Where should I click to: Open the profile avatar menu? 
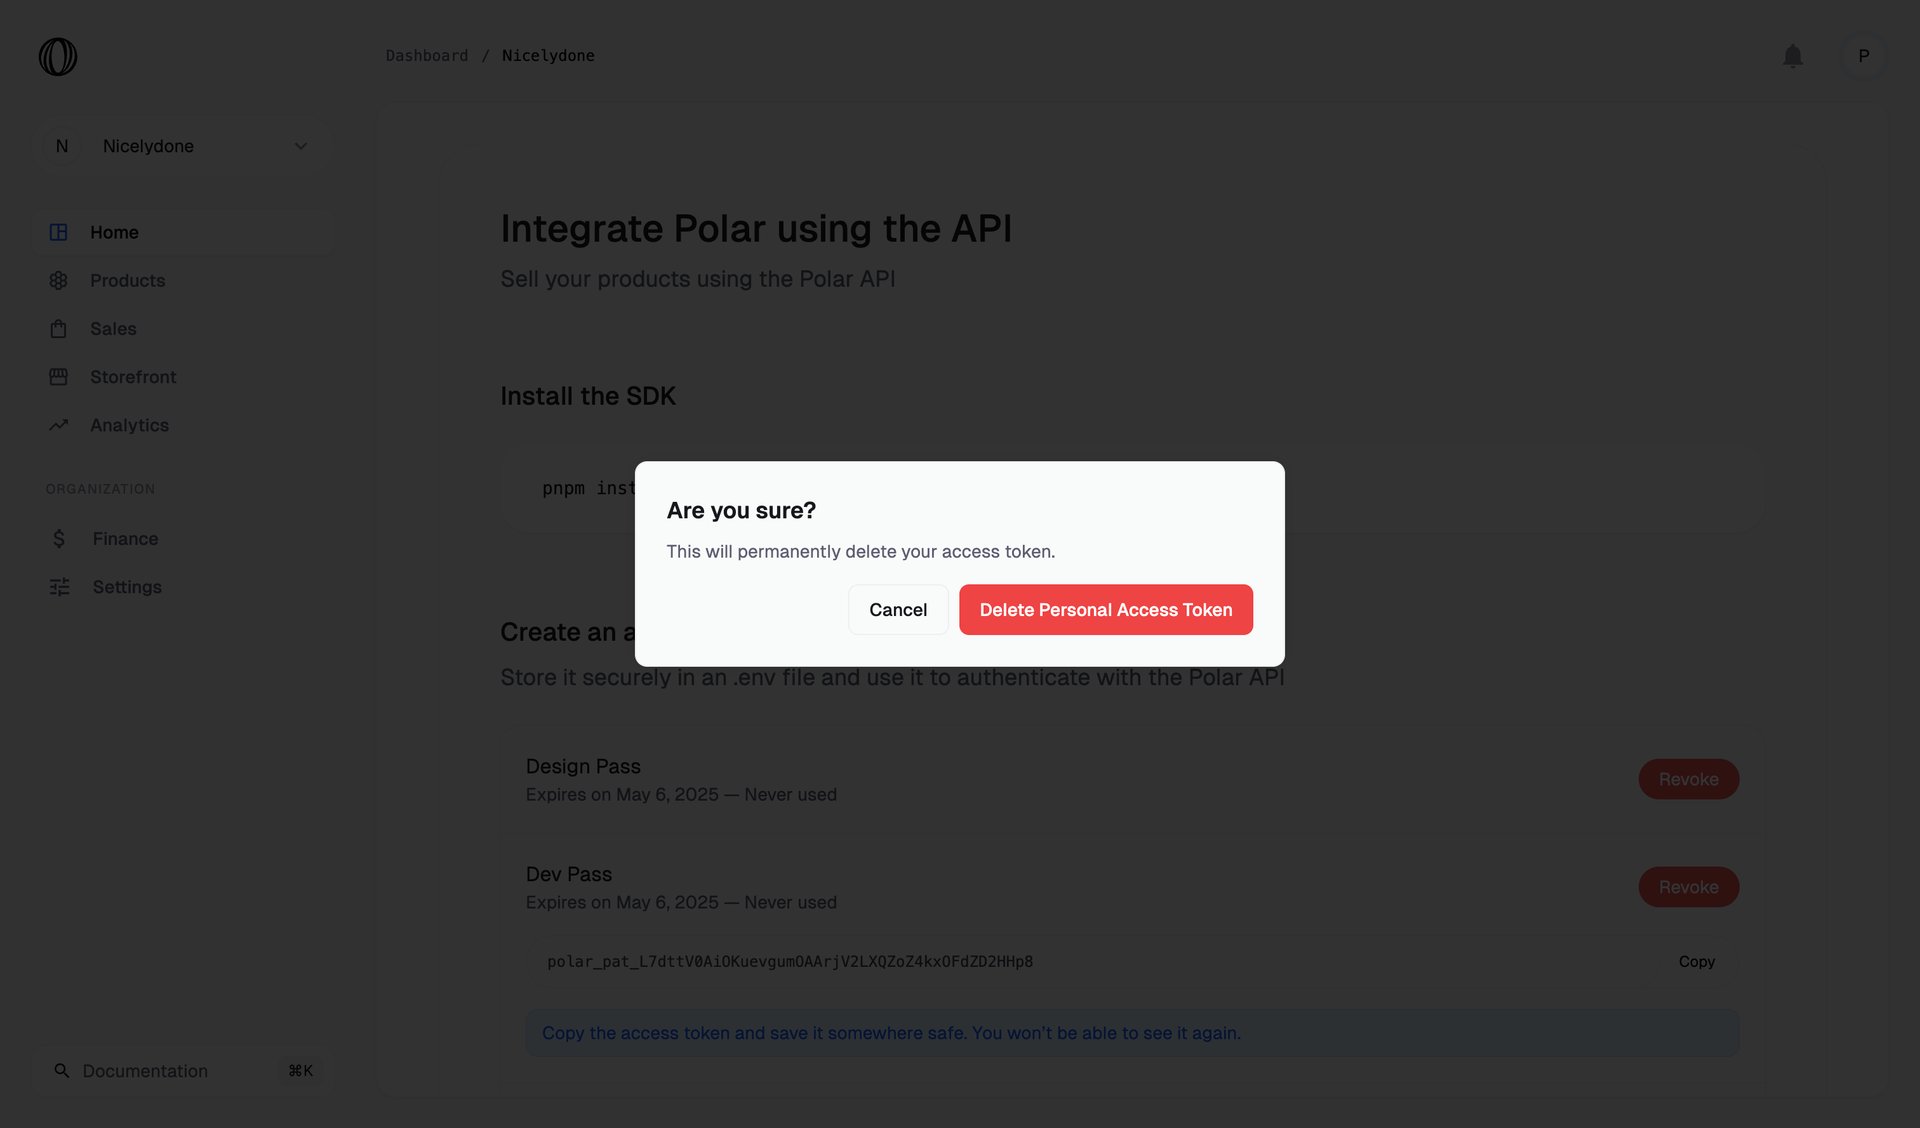(x=1863, y=56)
